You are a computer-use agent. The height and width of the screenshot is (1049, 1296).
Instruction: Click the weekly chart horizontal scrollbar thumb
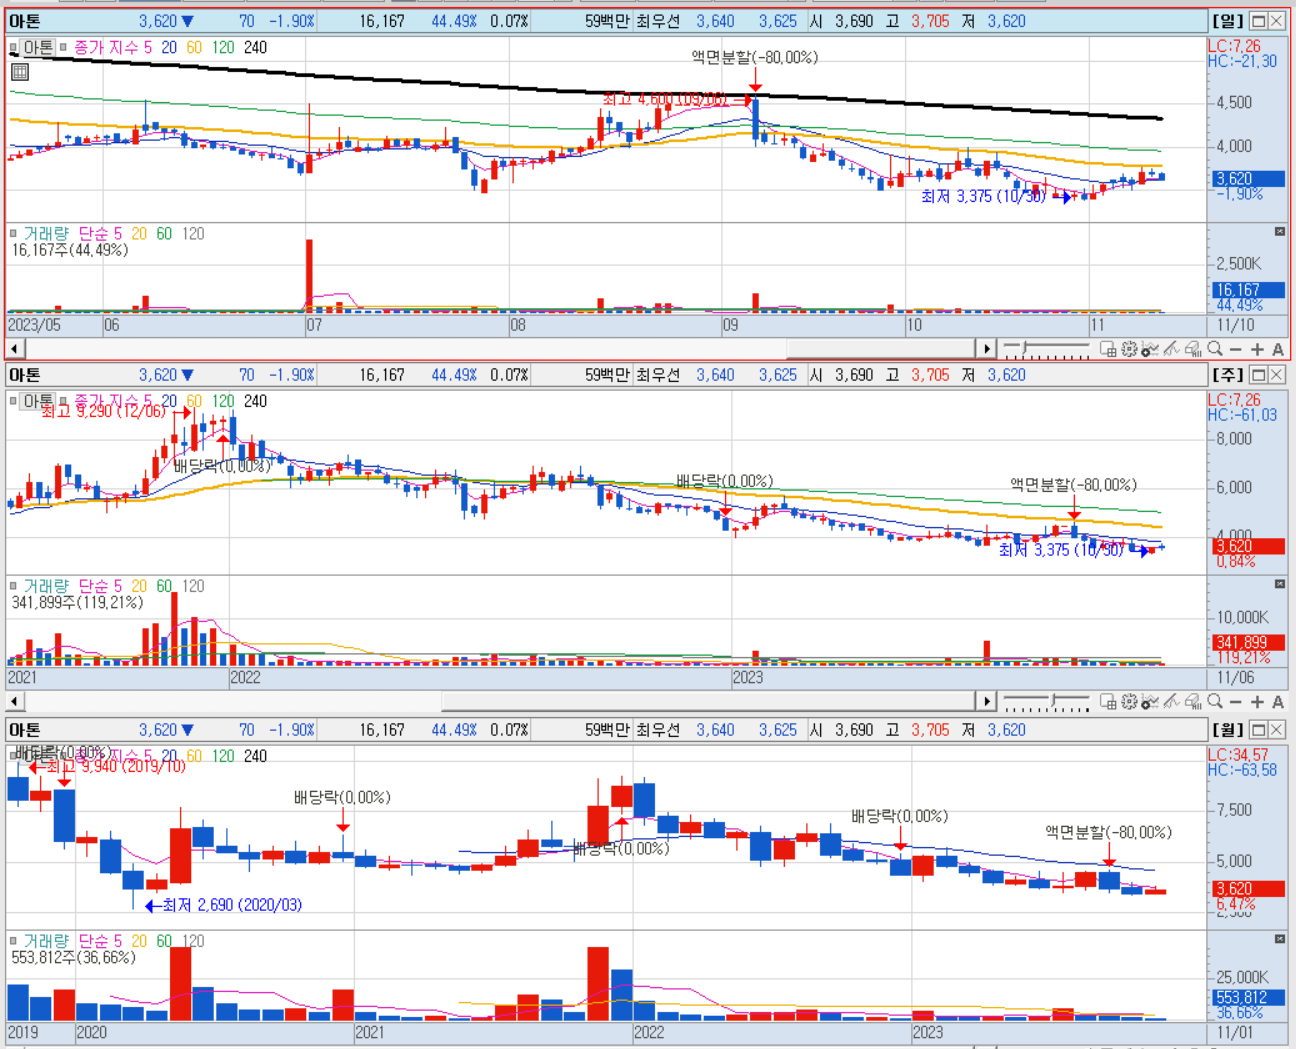[x=708, y=702]
